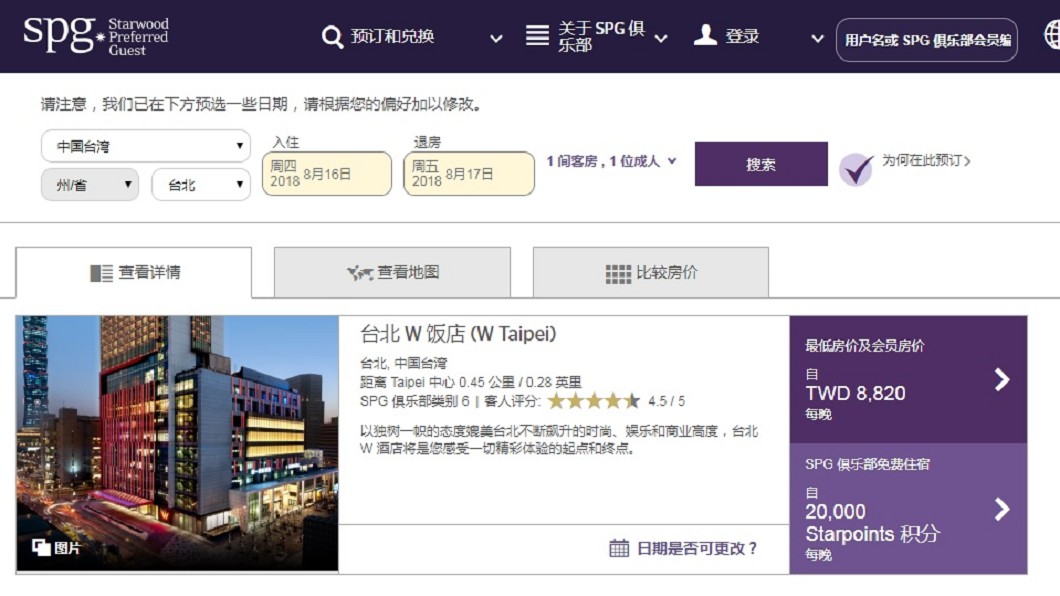Focus the username or SPG member number field
1060x596 pixels.
927,40
